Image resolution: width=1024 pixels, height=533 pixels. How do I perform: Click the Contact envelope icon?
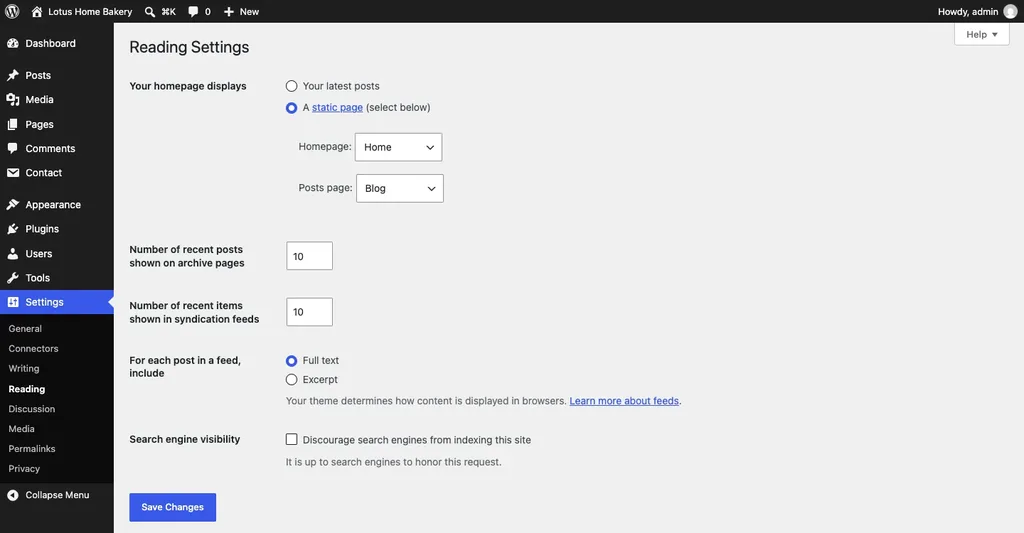[x=12, y=172]
